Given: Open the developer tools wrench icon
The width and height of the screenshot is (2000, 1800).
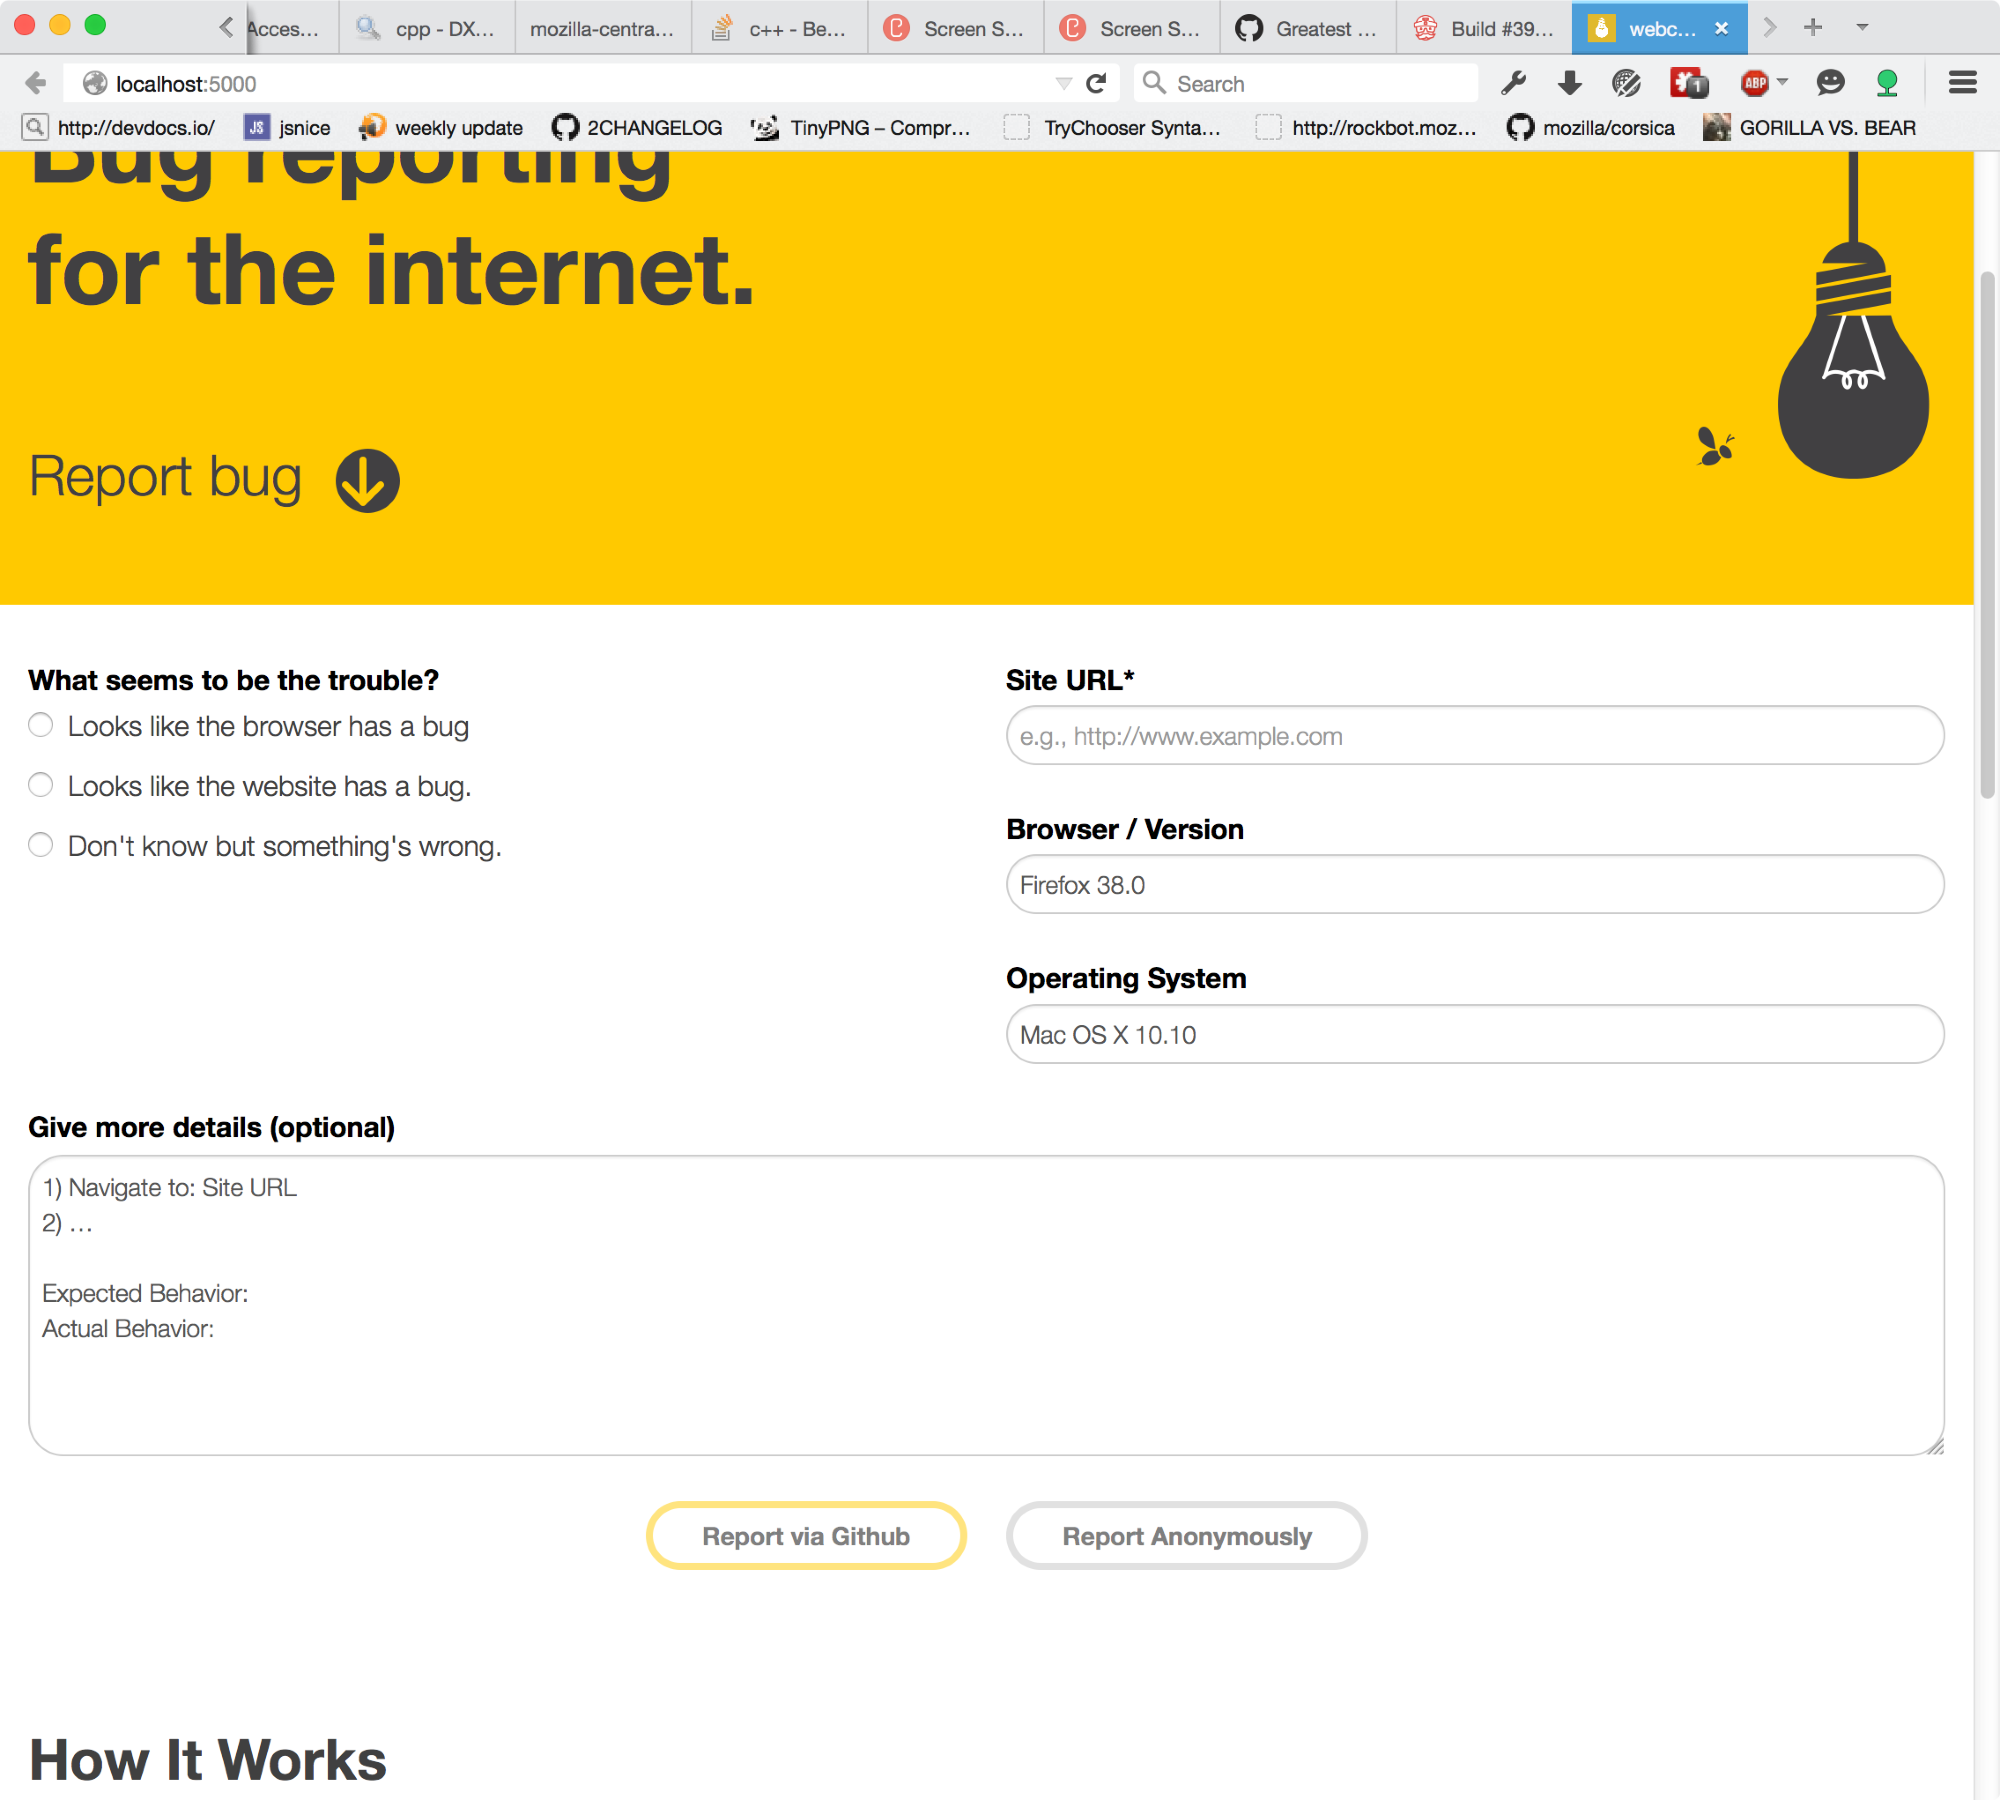Looking at the screenshot, I should [x=1513, y=83].
